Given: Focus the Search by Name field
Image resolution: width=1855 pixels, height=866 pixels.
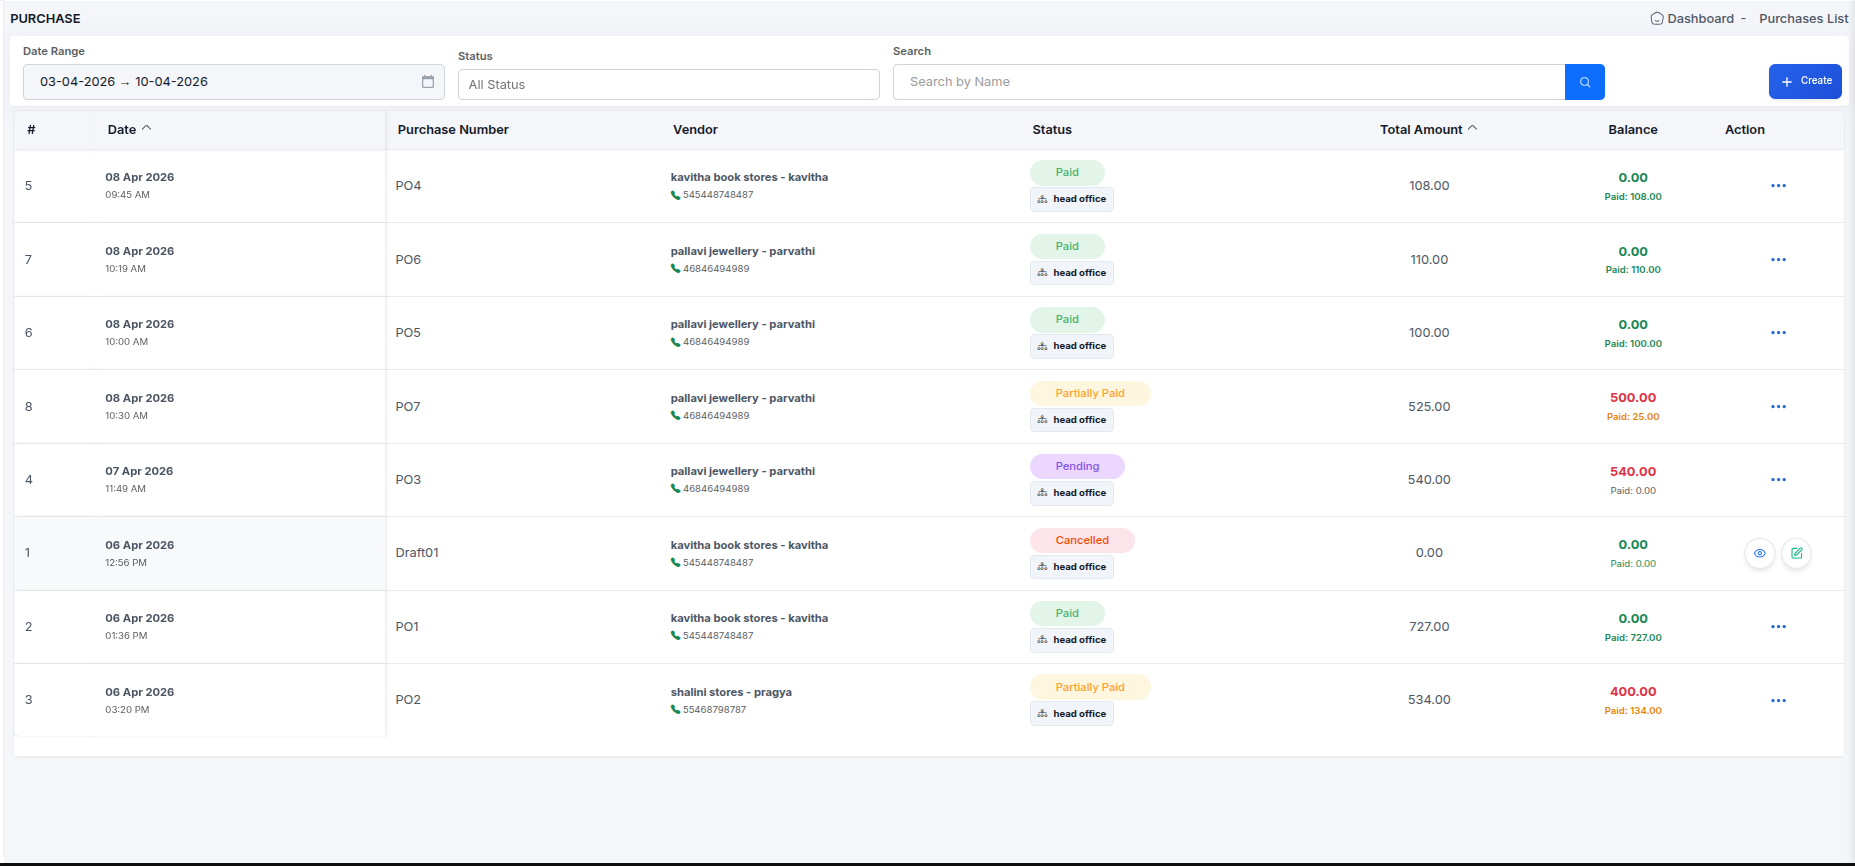Looking at the screenshot, I should click(1228, 82).
